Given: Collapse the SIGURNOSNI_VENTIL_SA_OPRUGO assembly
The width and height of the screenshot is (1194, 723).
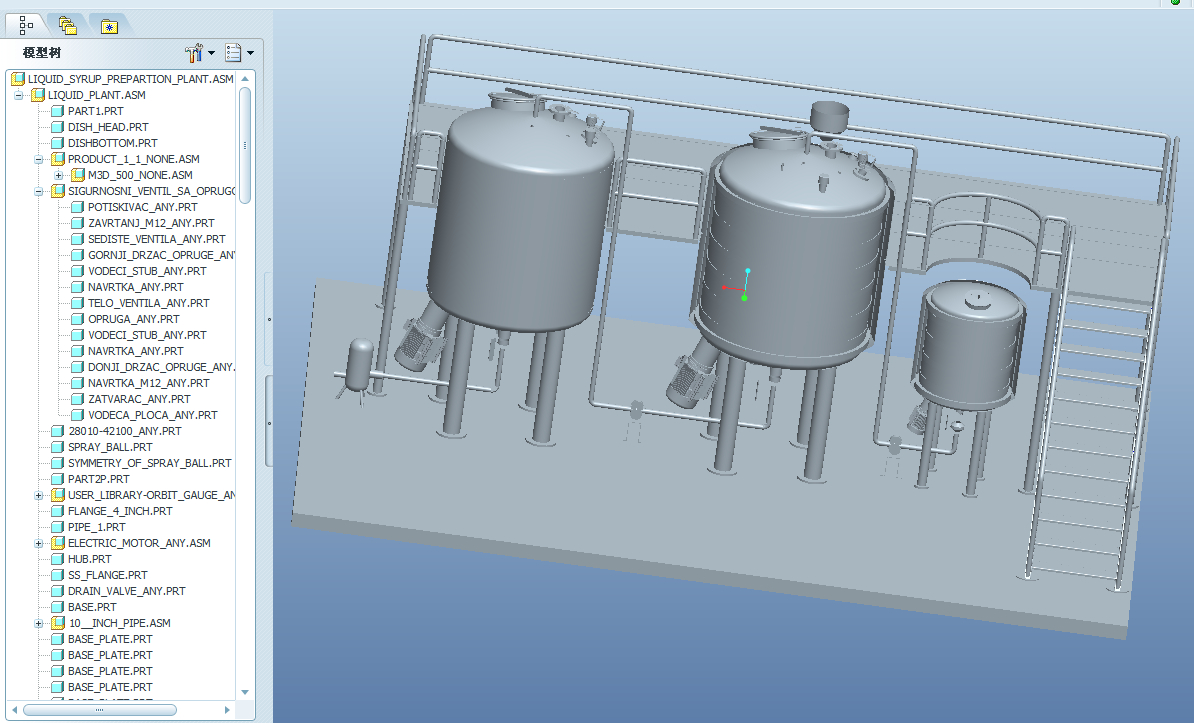Looking at the screenshot, I should pos(38,191).
